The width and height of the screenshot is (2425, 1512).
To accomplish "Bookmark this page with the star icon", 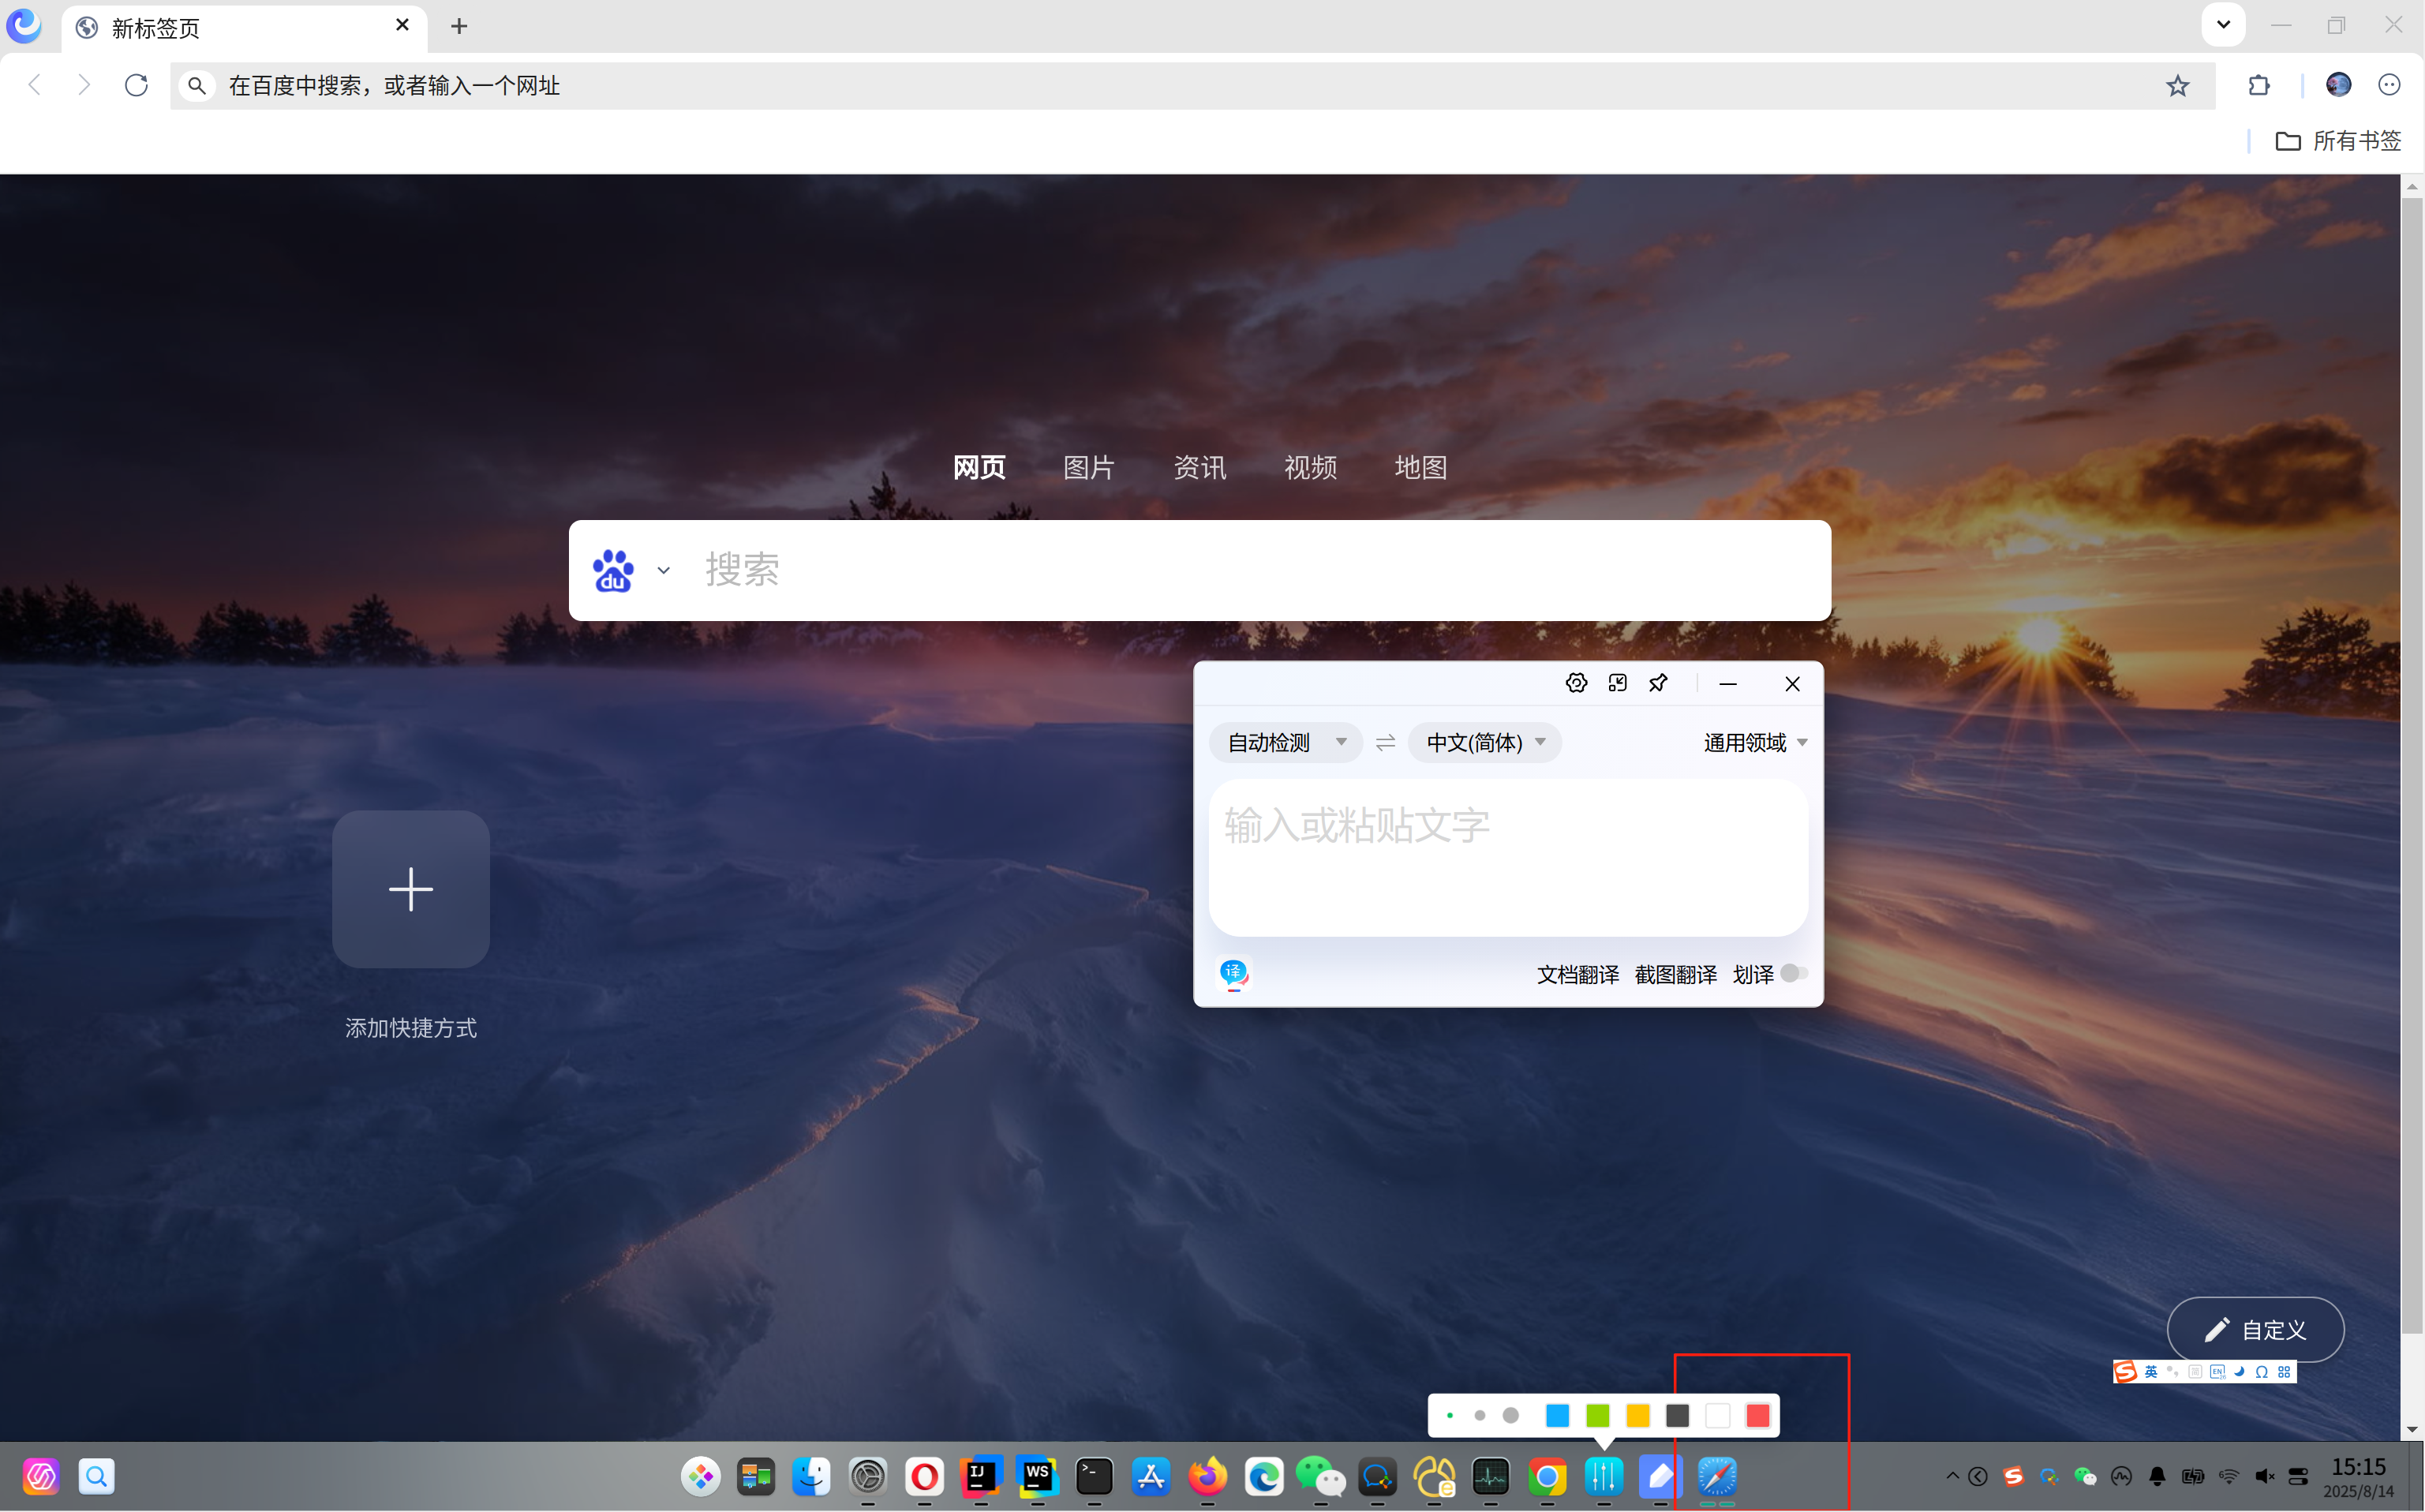I will click(2177, 86).
